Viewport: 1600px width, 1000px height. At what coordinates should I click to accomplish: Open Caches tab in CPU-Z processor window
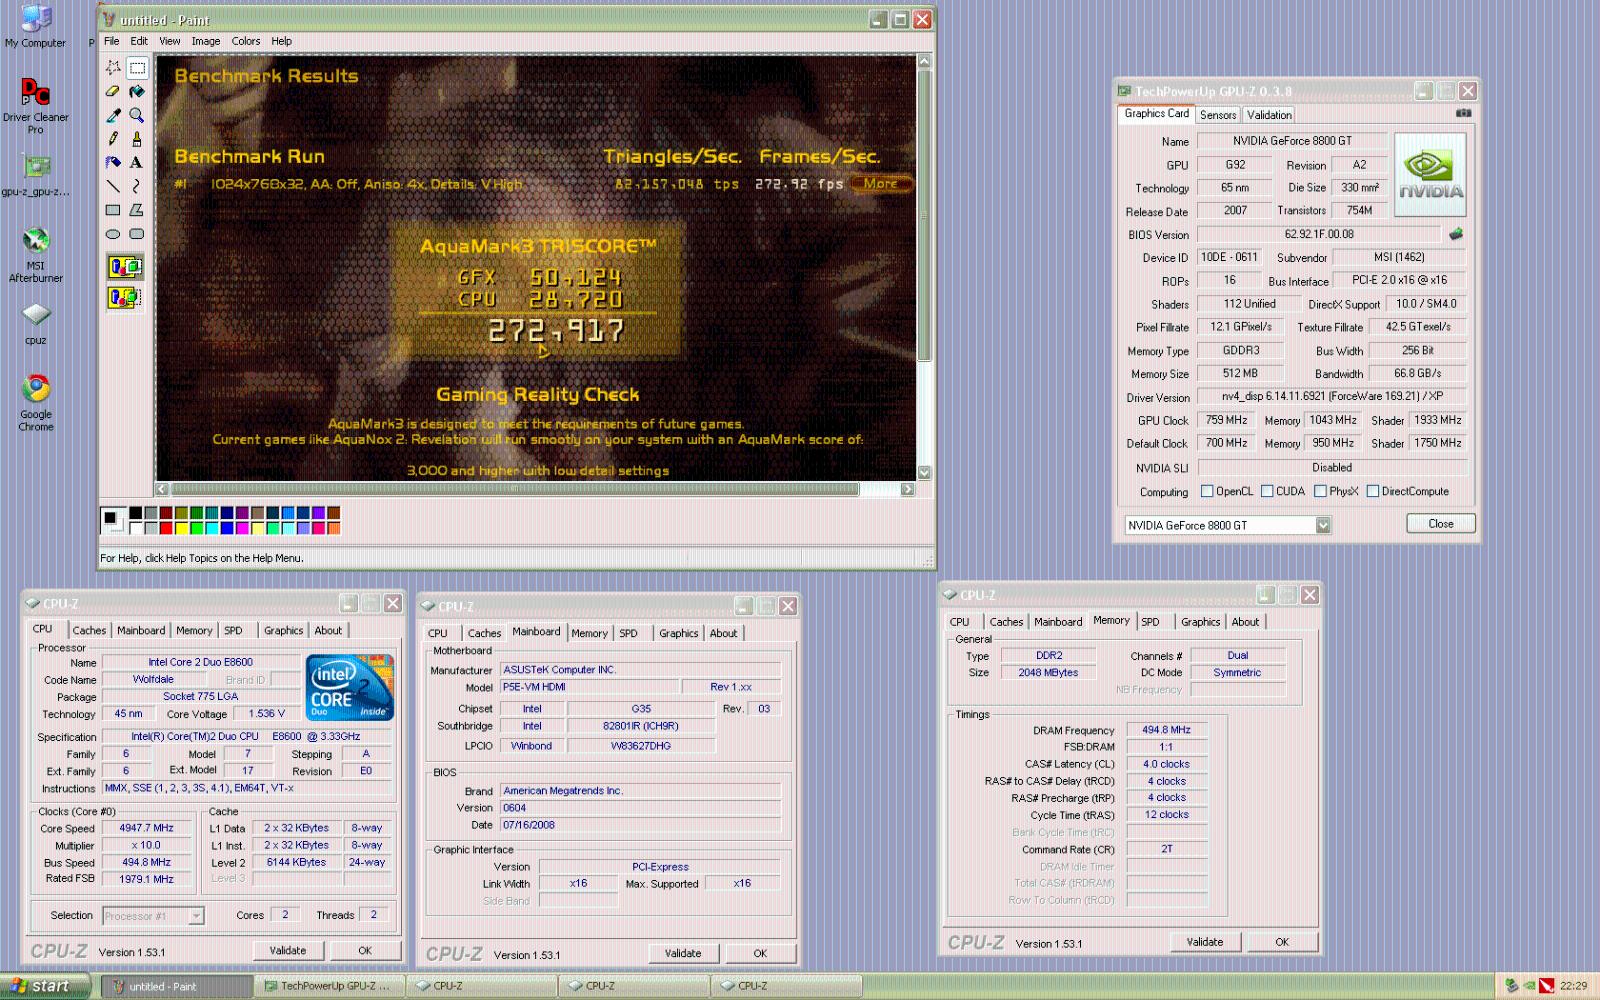point(89,630)
